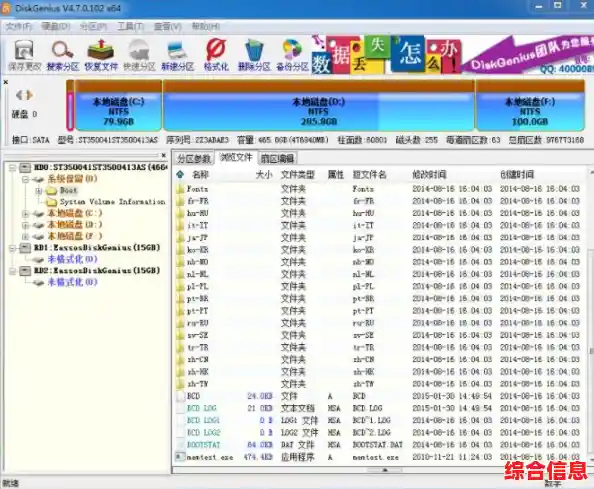Collapse the RD1 disk tree node
The height and width of the screenshot is (489, 594).
pos(13,248)
